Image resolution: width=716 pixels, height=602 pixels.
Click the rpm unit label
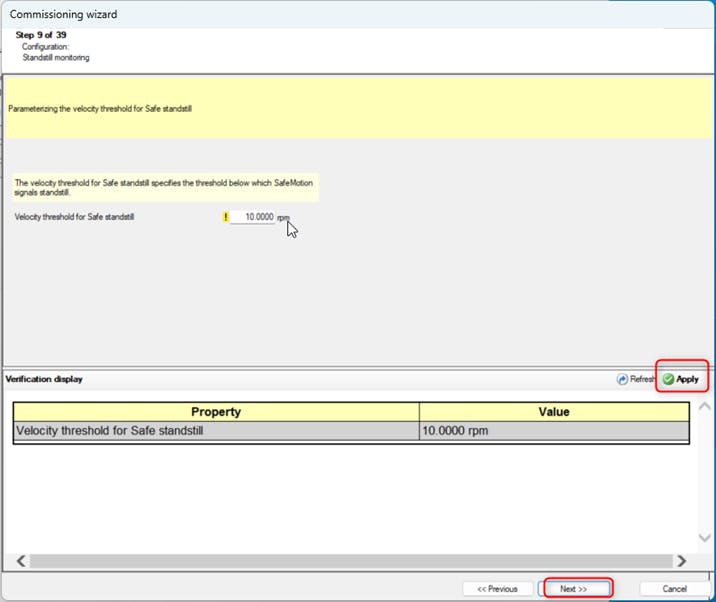tap(283, 216)
